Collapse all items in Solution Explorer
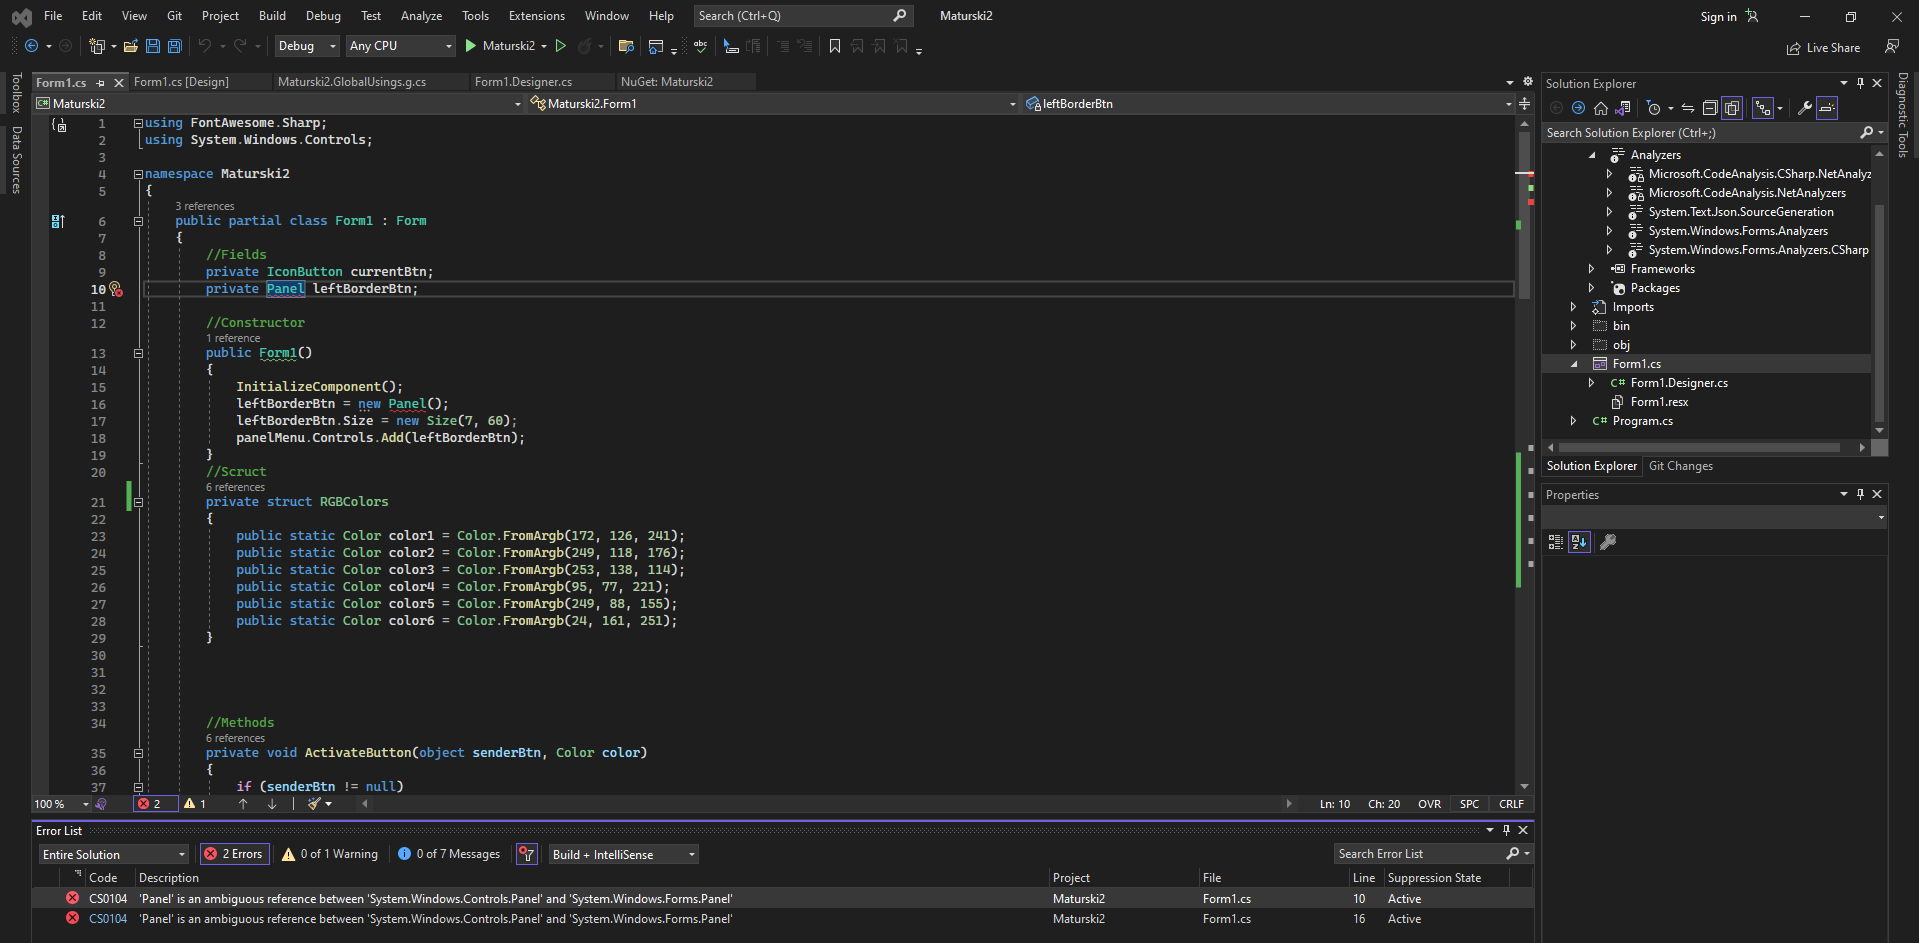The image size is (1919, 943). pyautogui.click(x=1710, y=108)
